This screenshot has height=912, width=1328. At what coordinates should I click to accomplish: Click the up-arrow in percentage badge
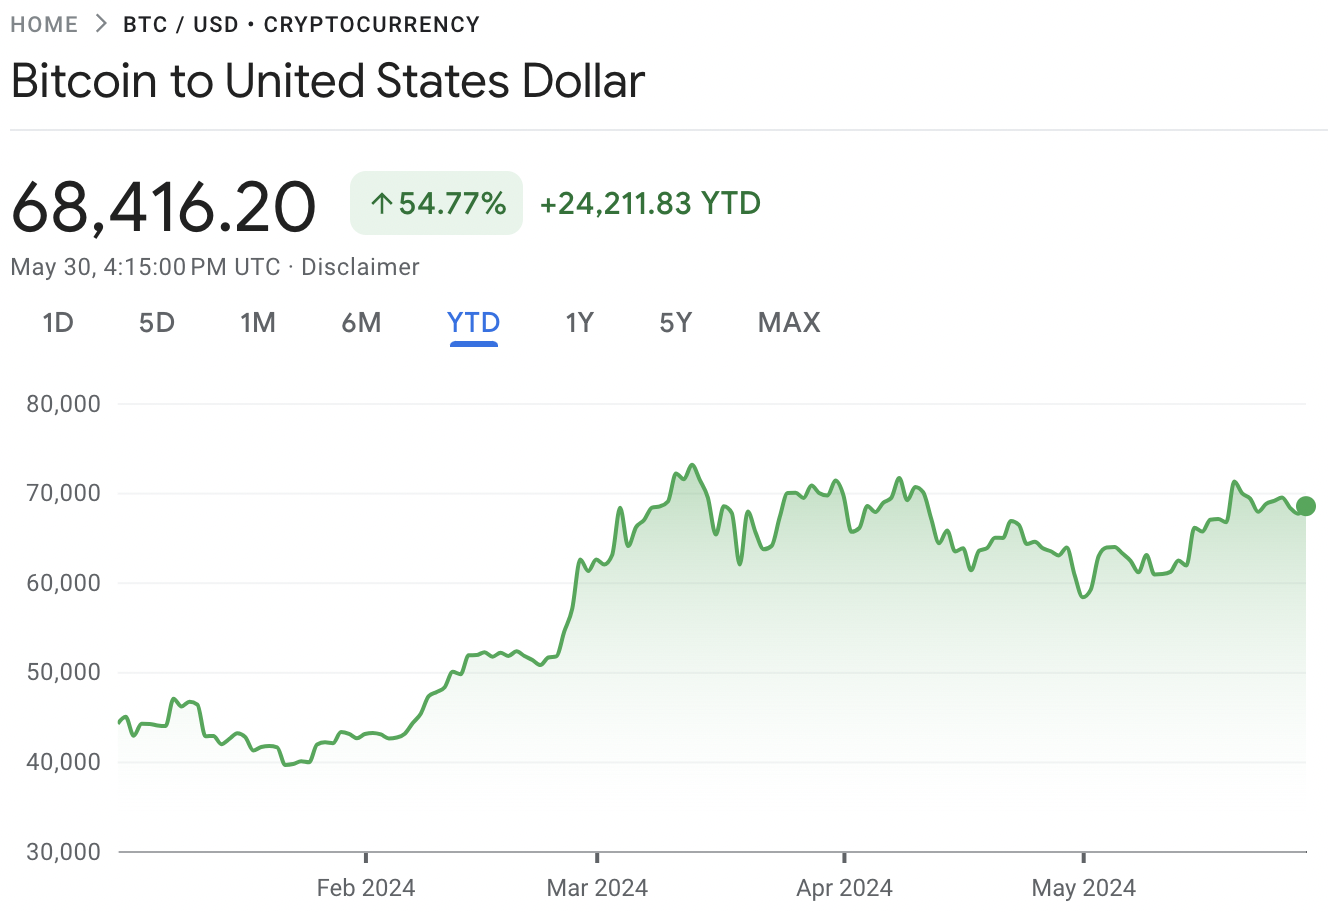point(381,204)
